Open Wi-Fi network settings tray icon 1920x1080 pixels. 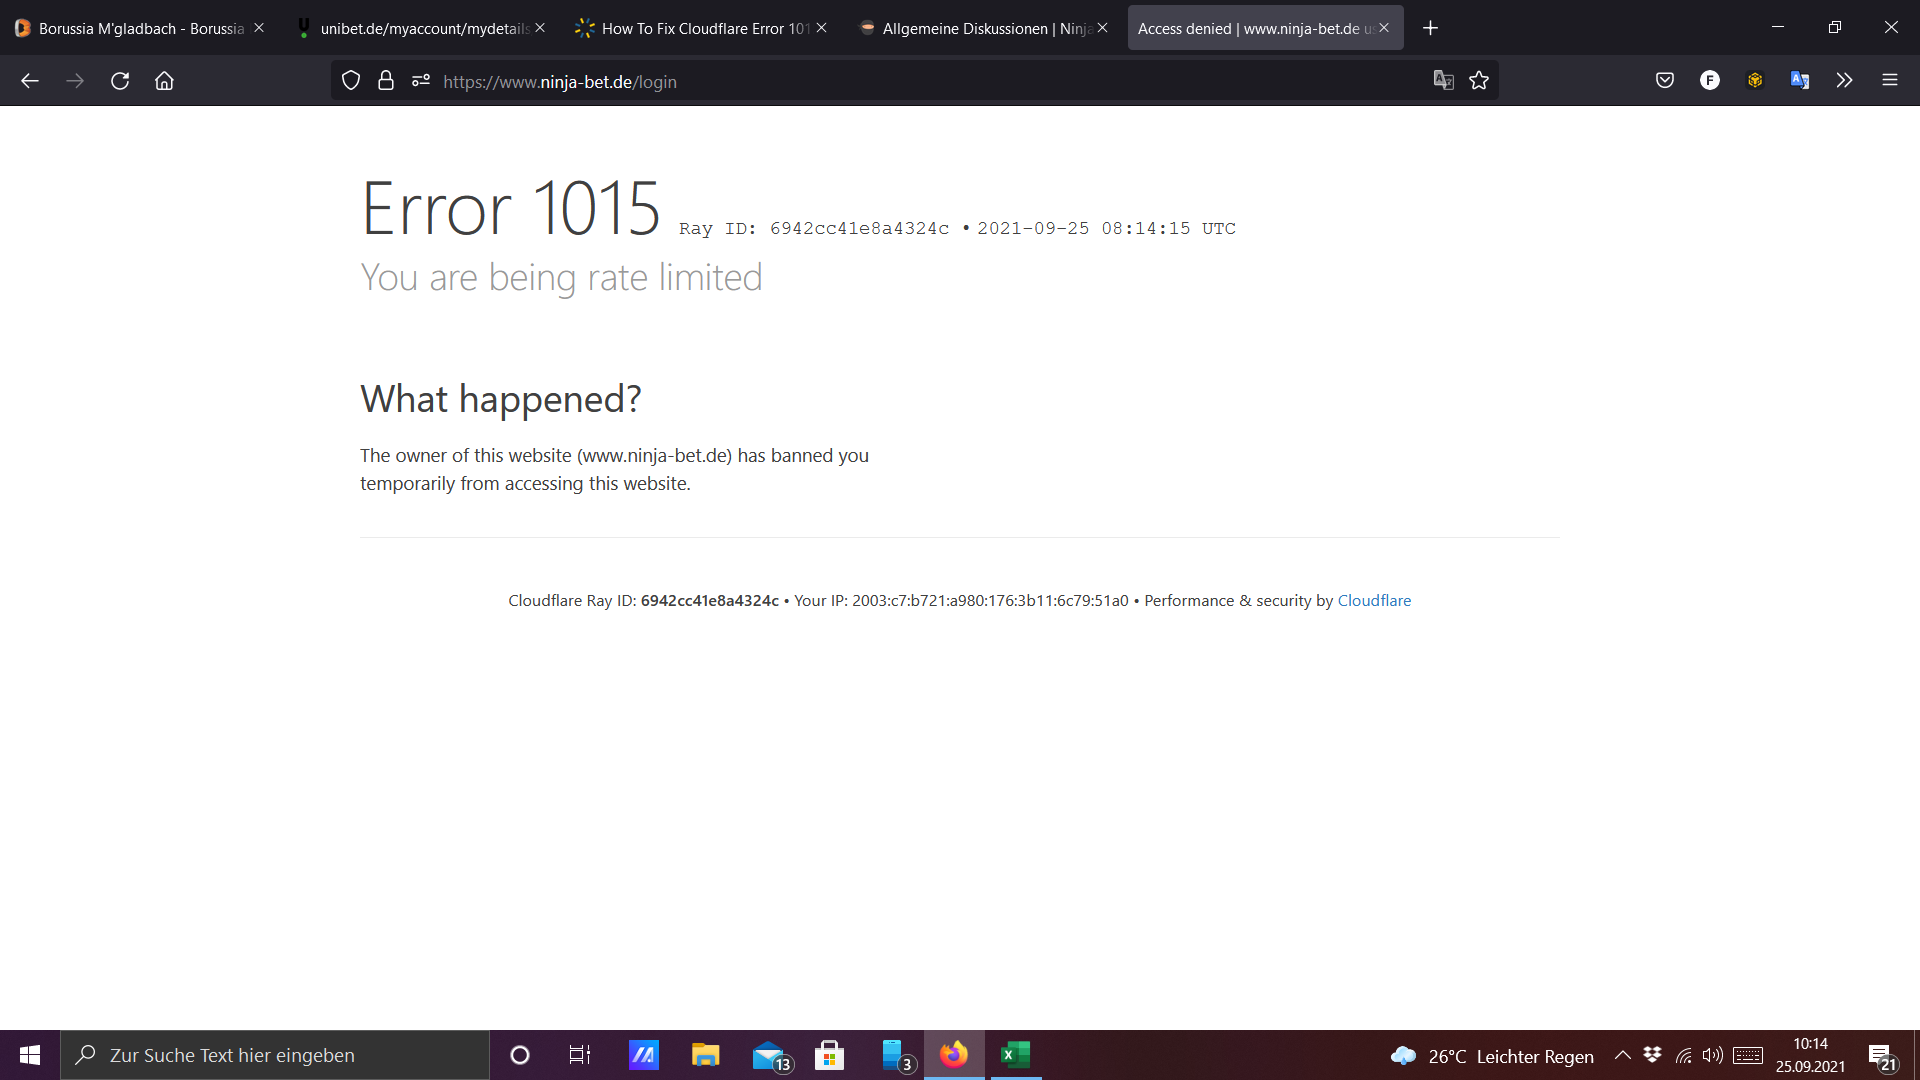[x=1684, y=1055]
